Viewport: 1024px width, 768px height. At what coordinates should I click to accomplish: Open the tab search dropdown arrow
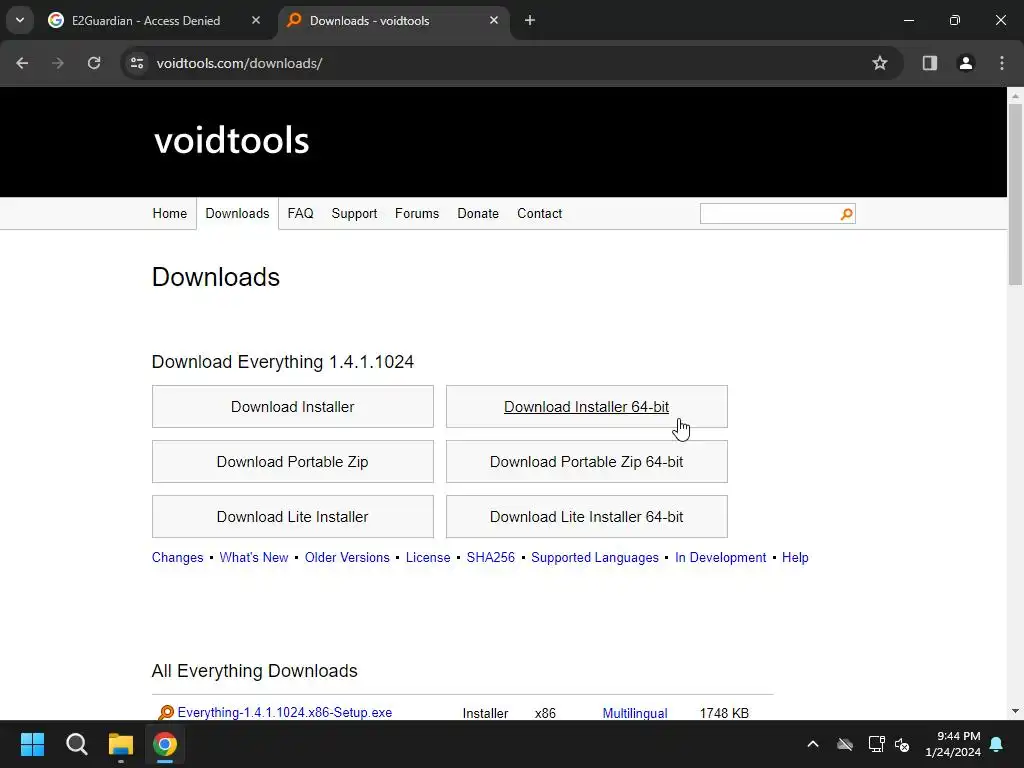coord(20,20)
